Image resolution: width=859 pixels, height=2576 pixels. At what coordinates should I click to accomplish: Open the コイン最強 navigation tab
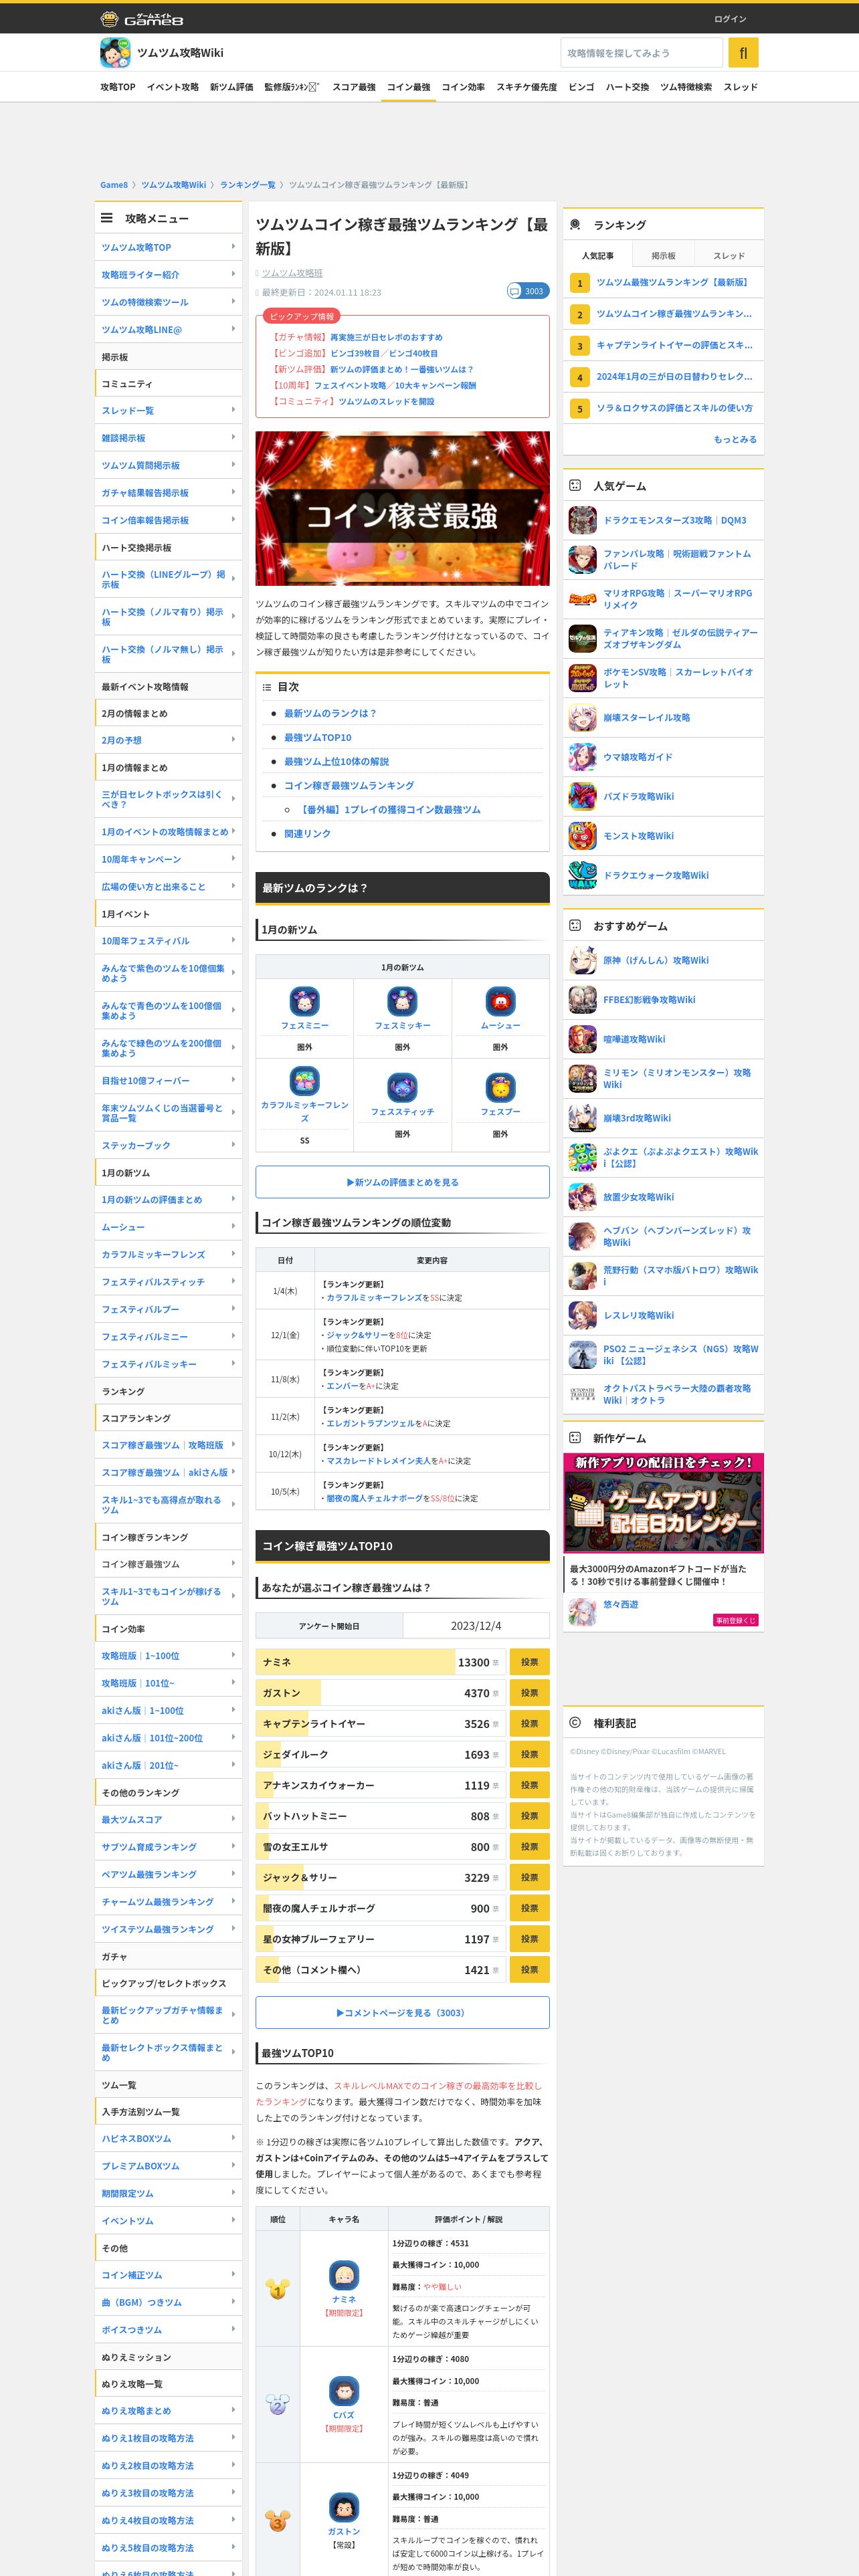click(x=408, y=87)
